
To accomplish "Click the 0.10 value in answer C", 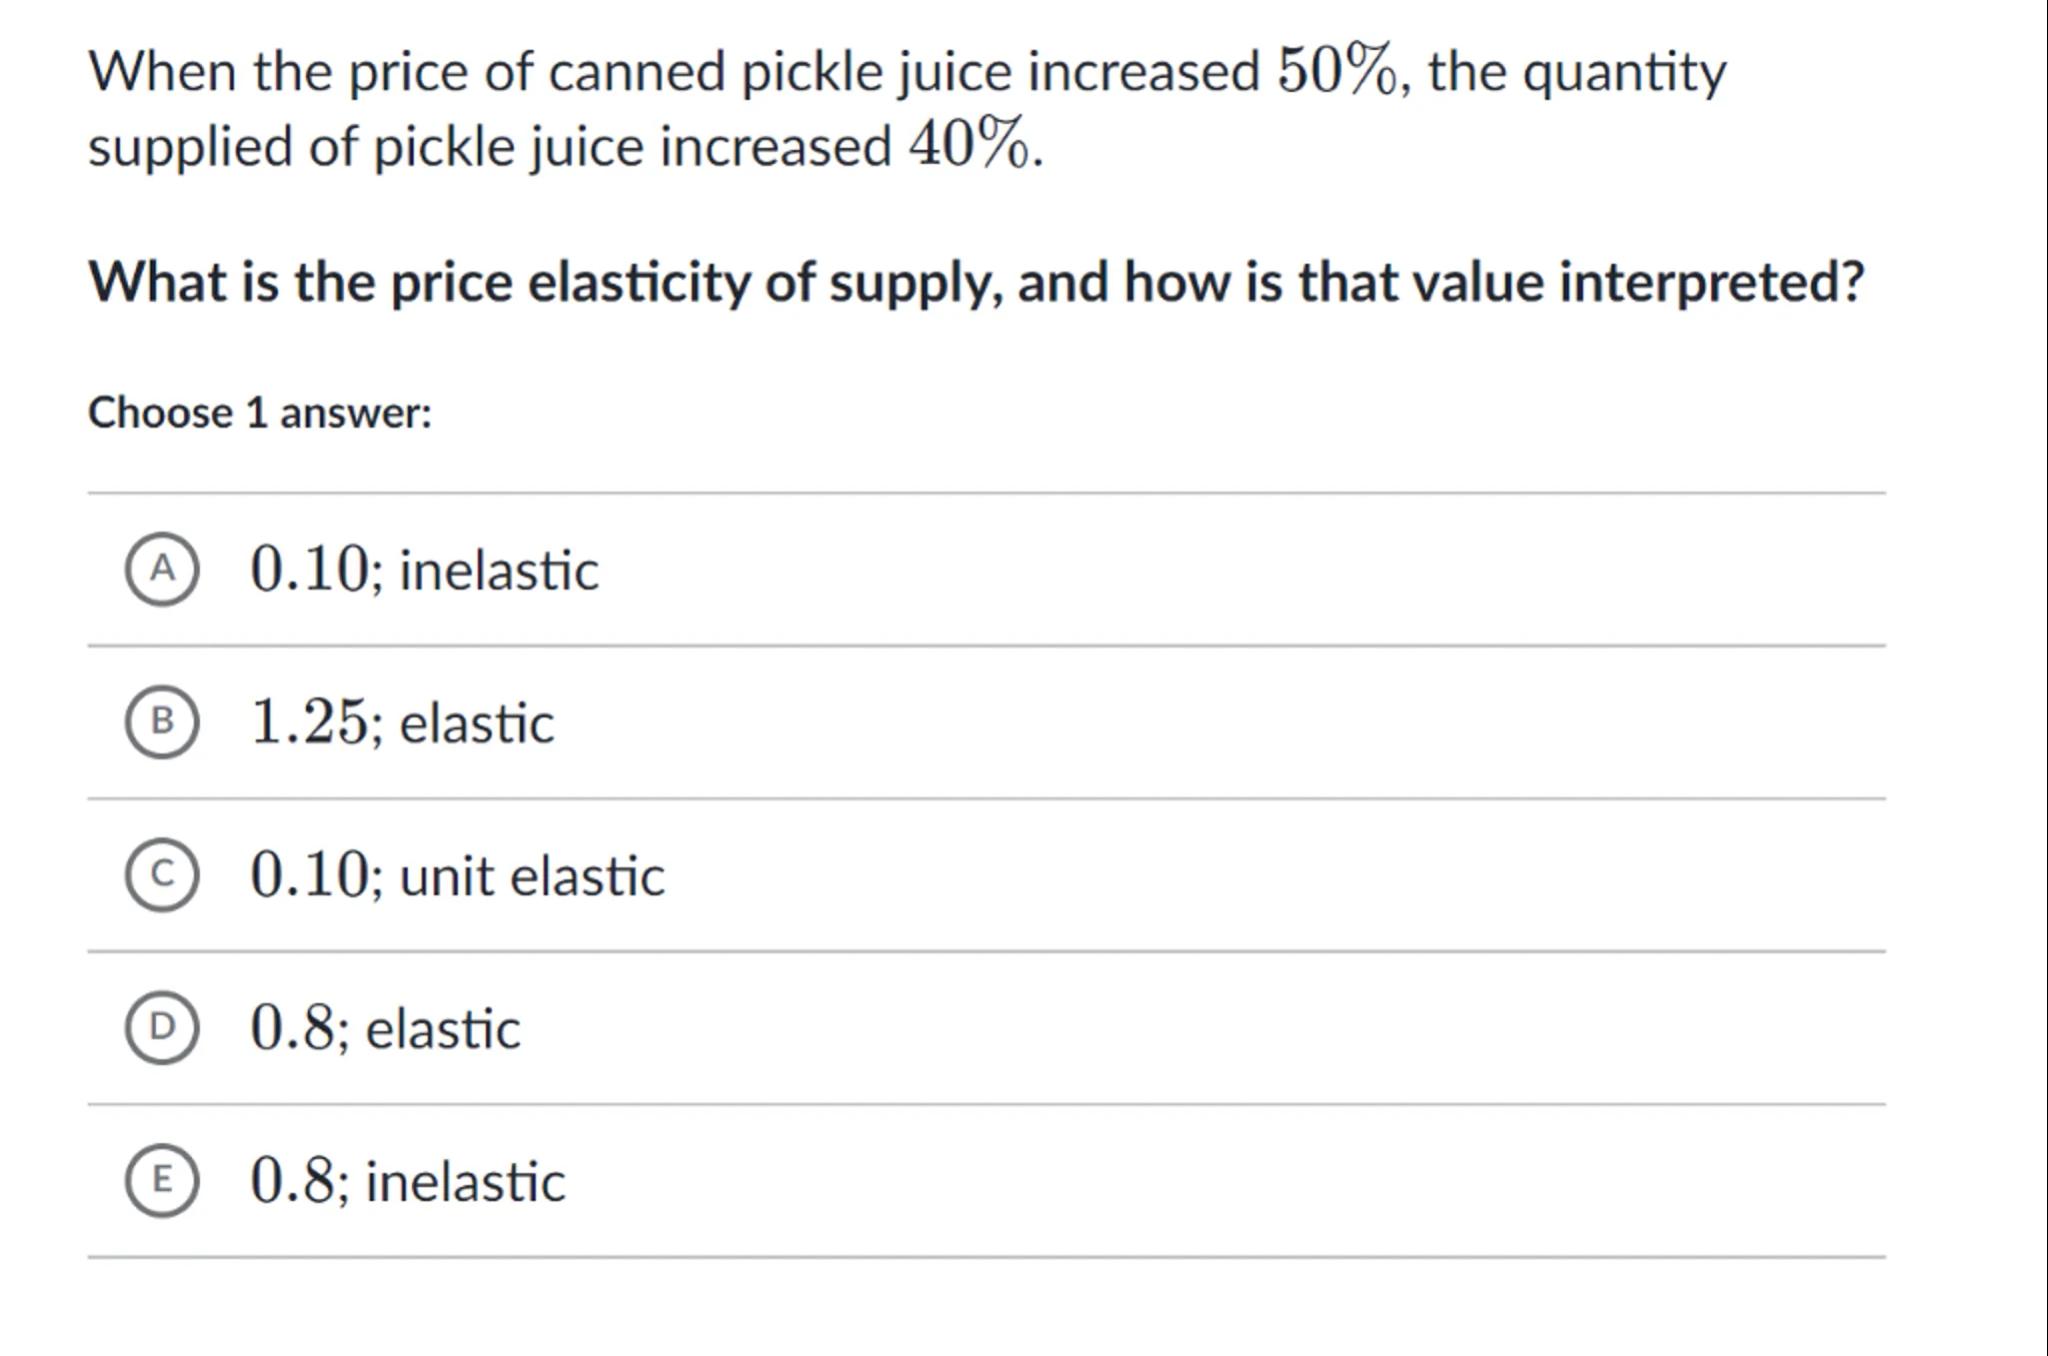I will pyautogui.click(x=309, y=875).
